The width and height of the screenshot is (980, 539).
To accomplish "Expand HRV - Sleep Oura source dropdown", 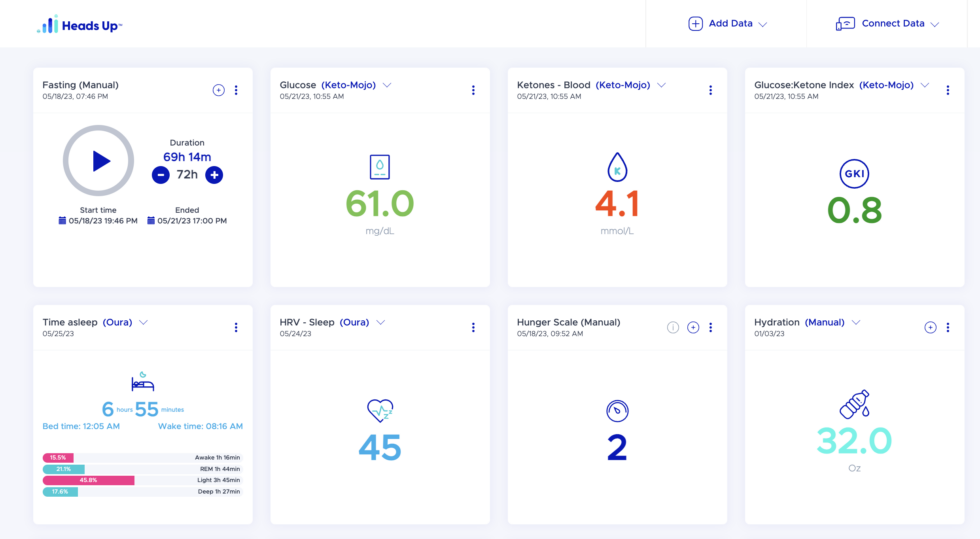I will [x=381, y=322].
